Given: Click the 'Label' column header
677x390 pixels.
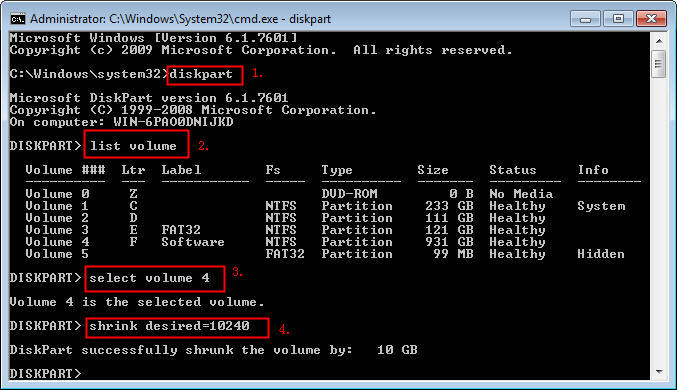Looking at the screenshot, I should (x=181, y=170).
